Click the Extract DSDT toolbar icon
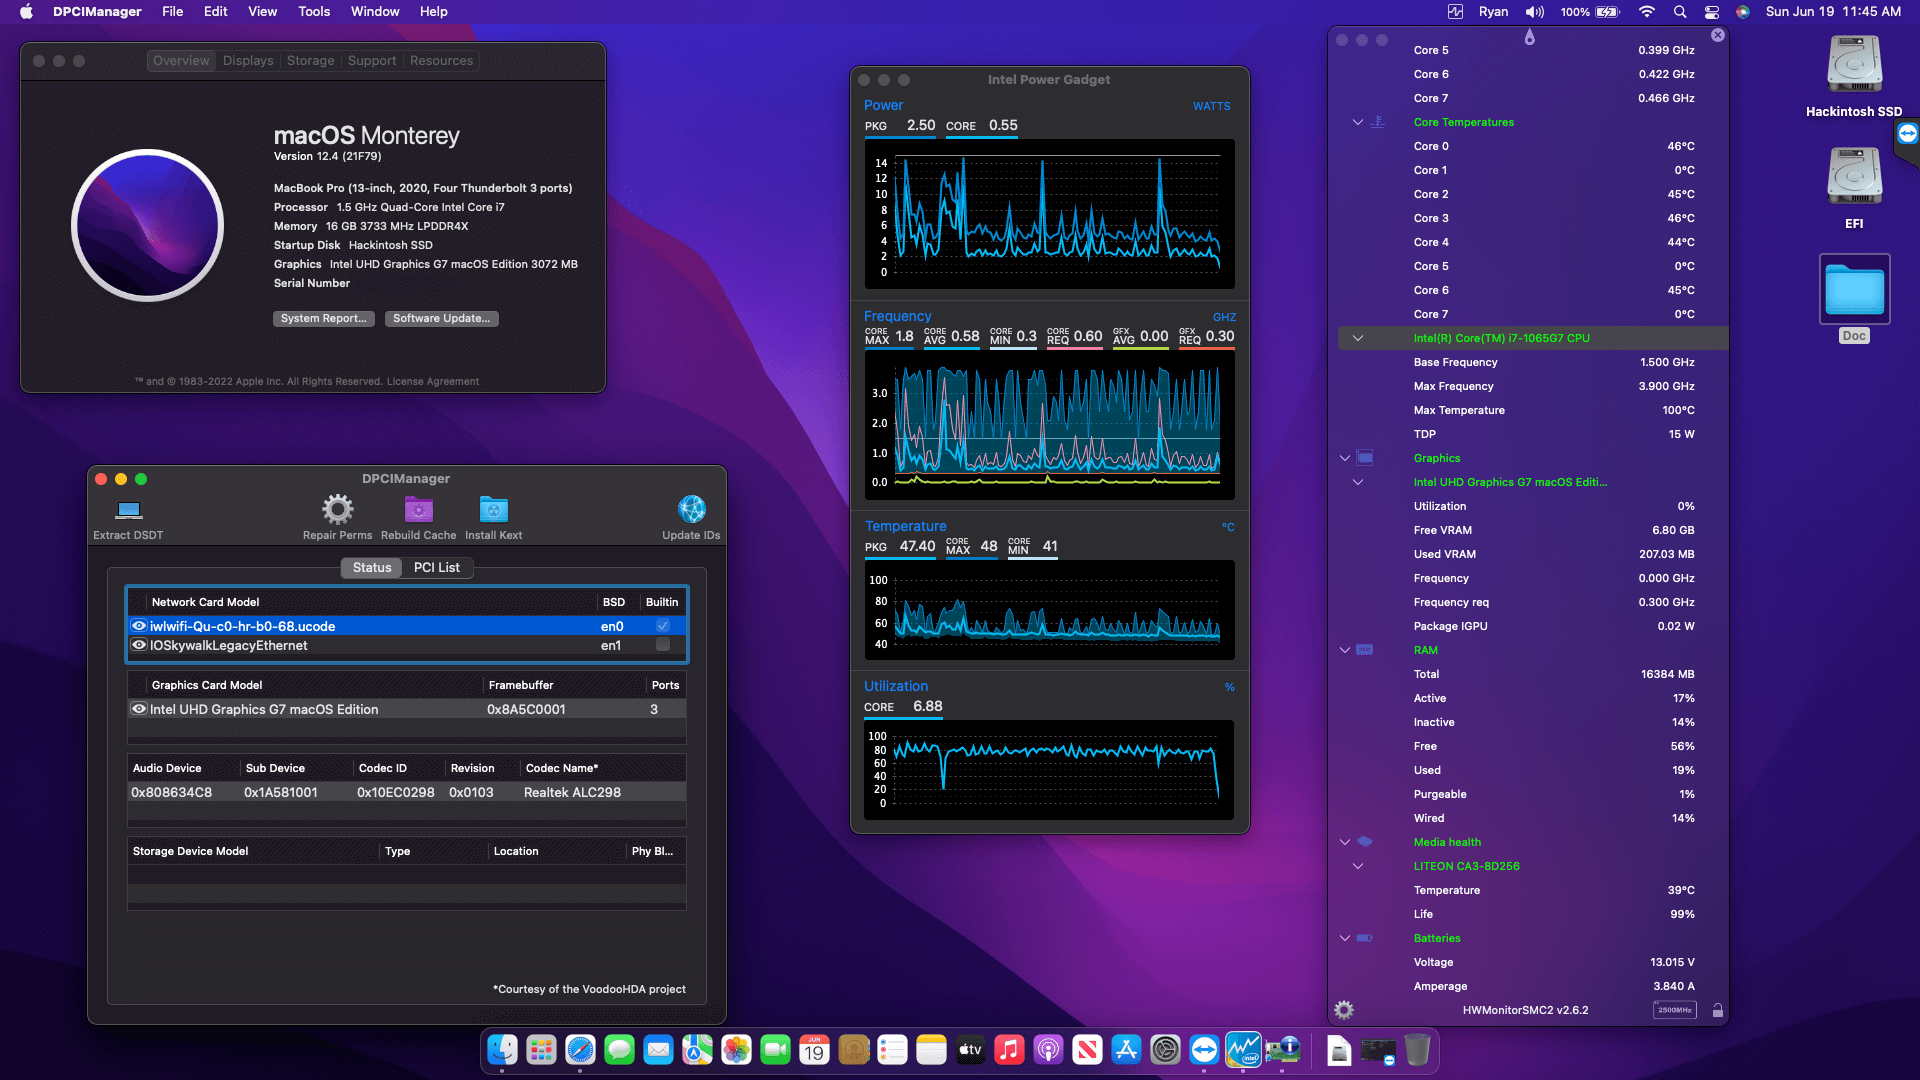Viewport: 1920px width, 1080px height. pos(128,511)
